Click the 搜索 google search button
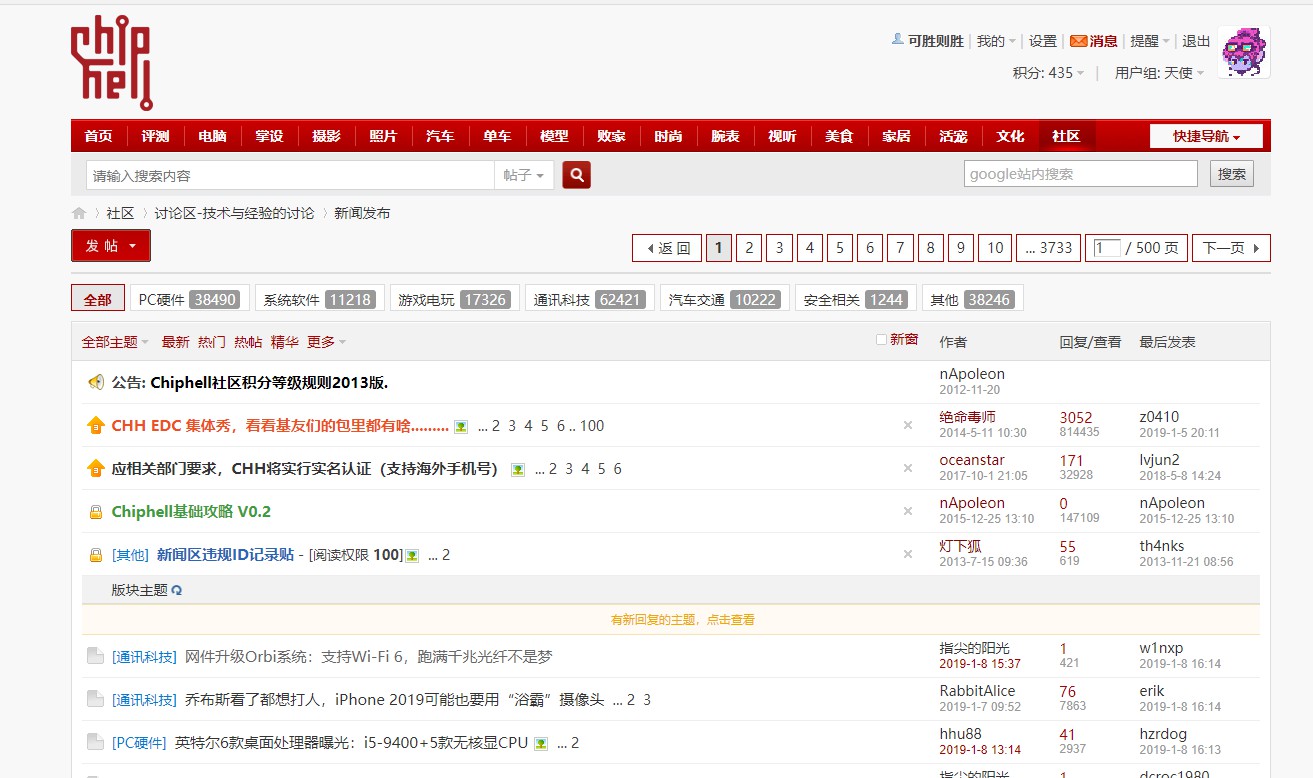Image resolution: width=1313 pixels, height=778 pixels. click(1232, 174)
